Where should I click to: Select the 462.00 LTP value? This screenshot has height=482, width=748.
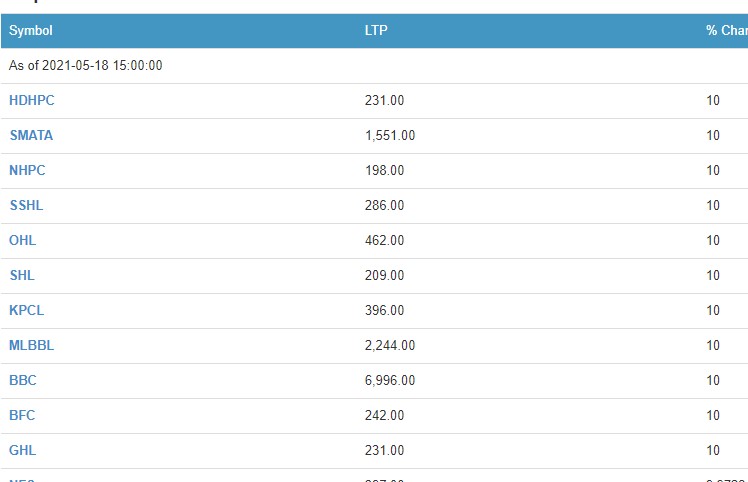point(385,240)
